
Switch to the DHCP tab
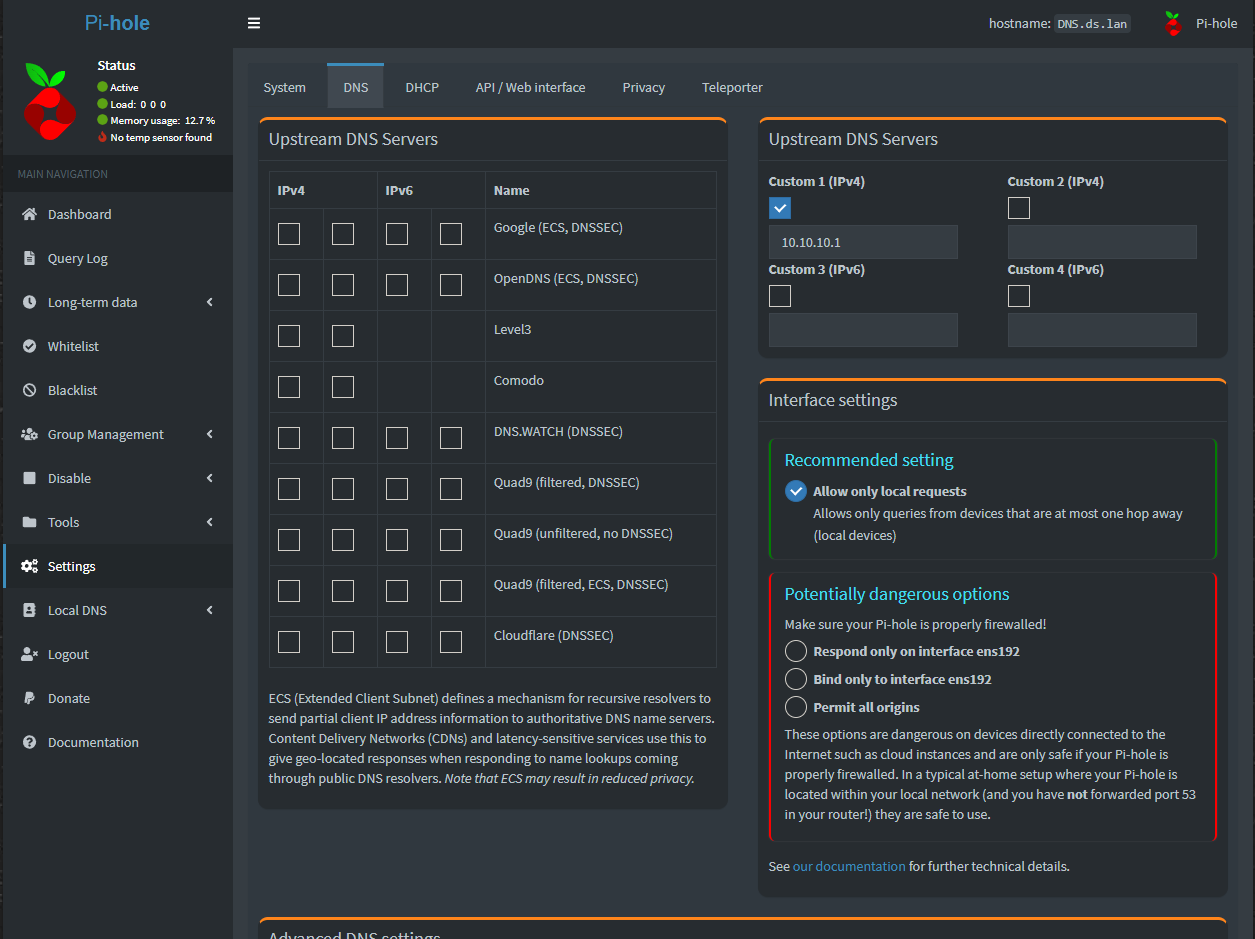pos(422,87)
